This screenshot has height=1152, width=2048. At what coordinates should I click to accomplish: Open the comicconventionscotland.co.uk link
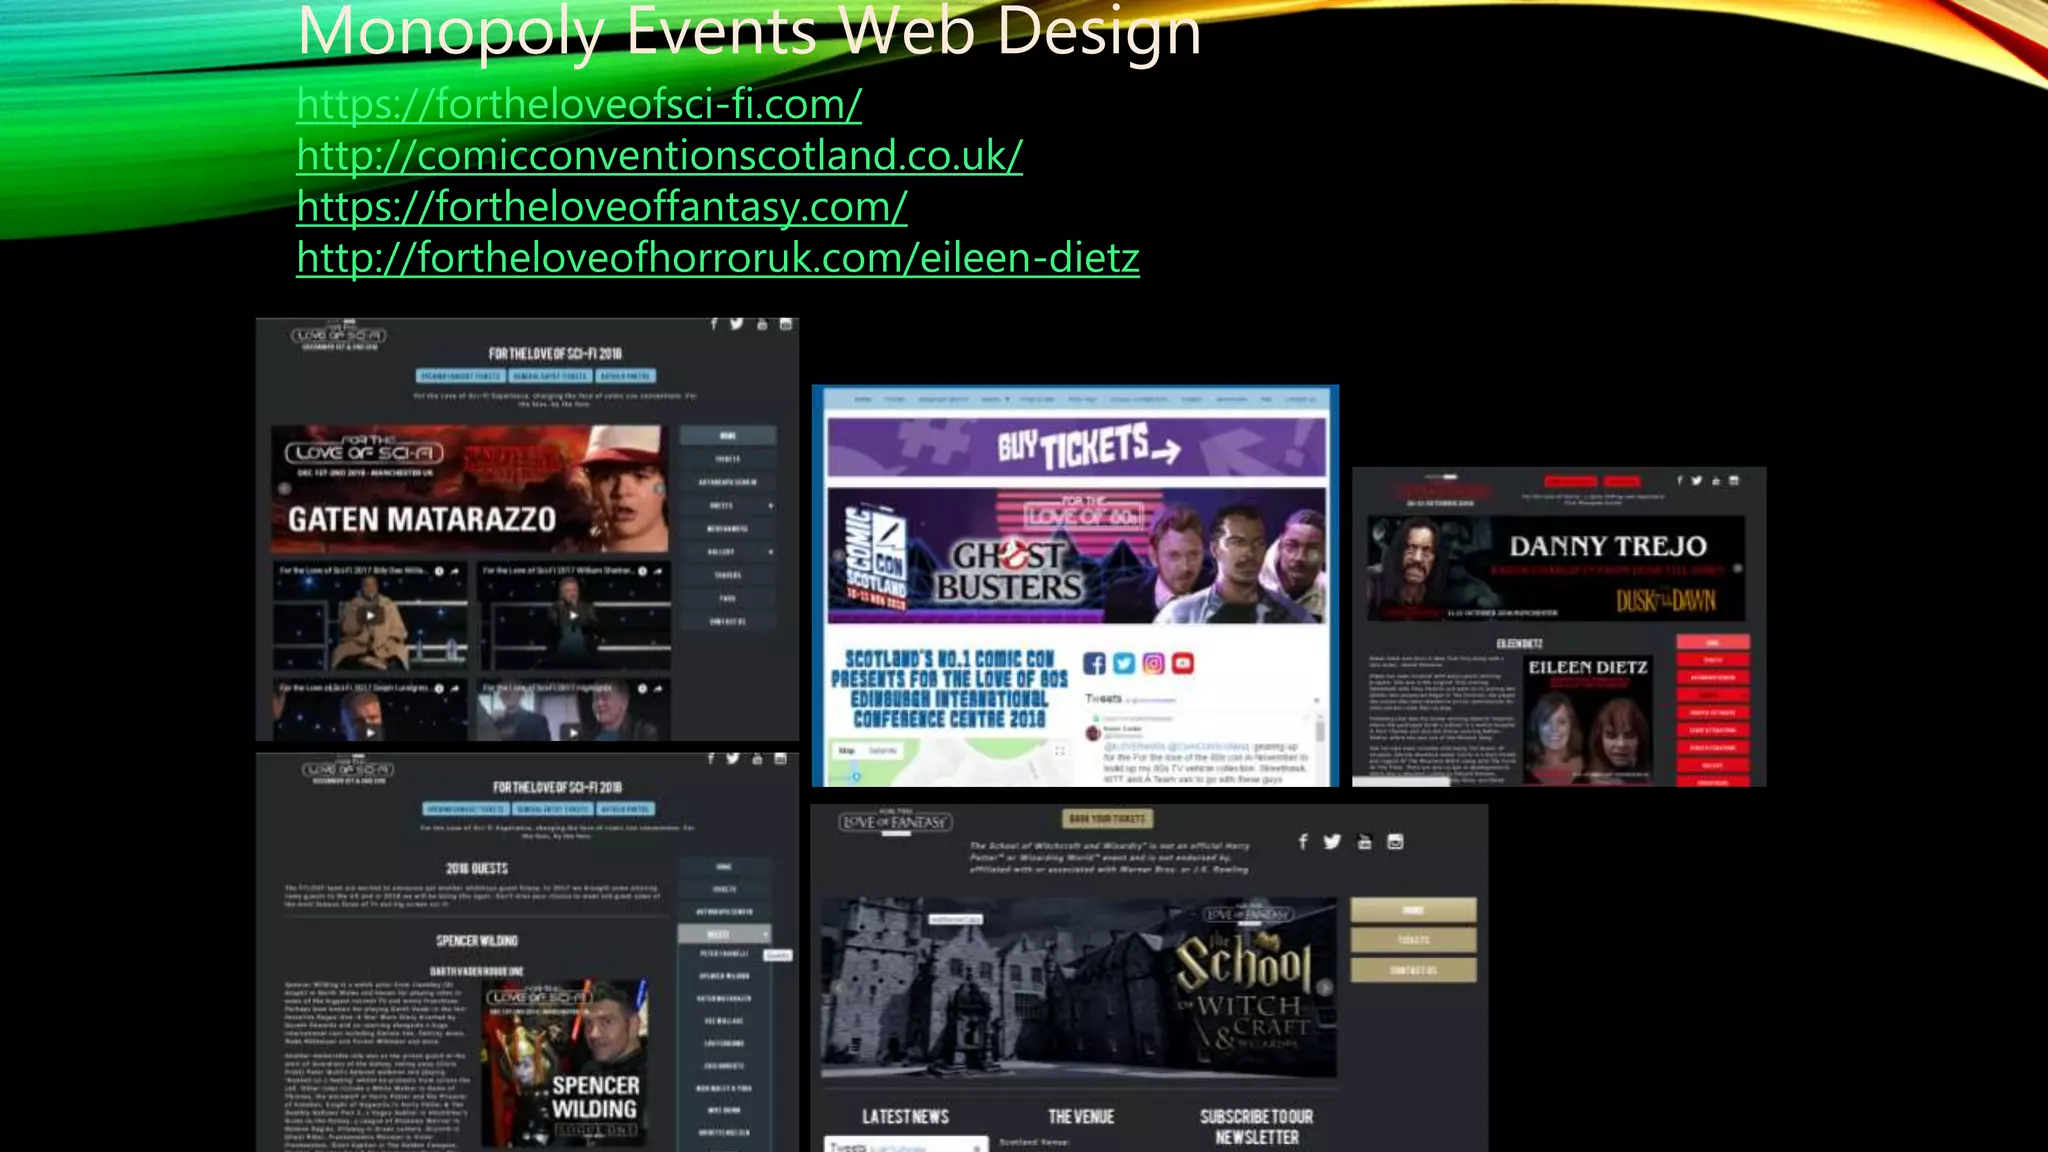[659, 155]
